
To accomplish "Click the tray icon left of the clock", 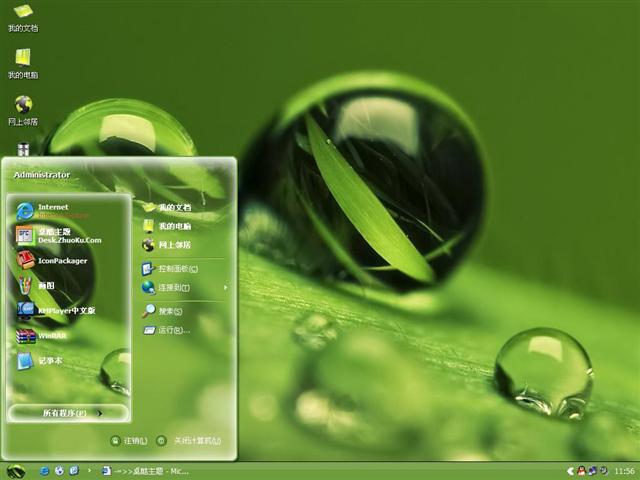I will 604,471.
